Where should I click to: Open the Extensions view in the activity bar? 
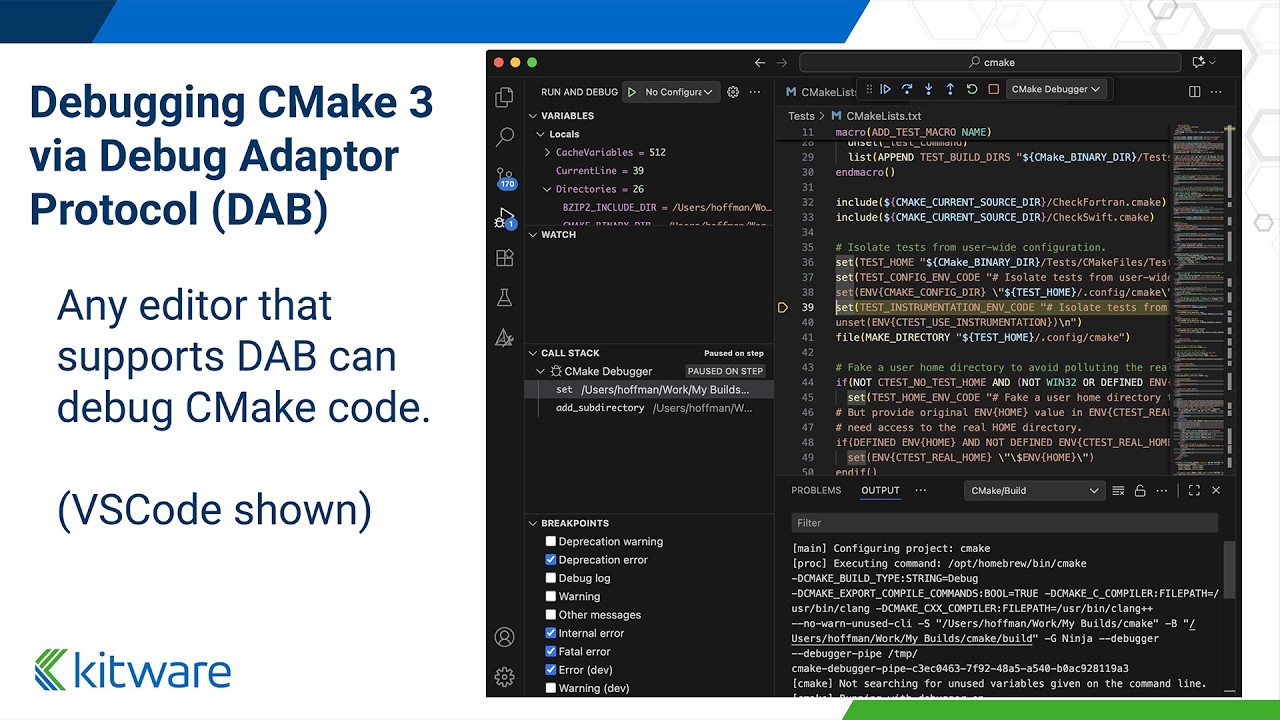point(505,258)
